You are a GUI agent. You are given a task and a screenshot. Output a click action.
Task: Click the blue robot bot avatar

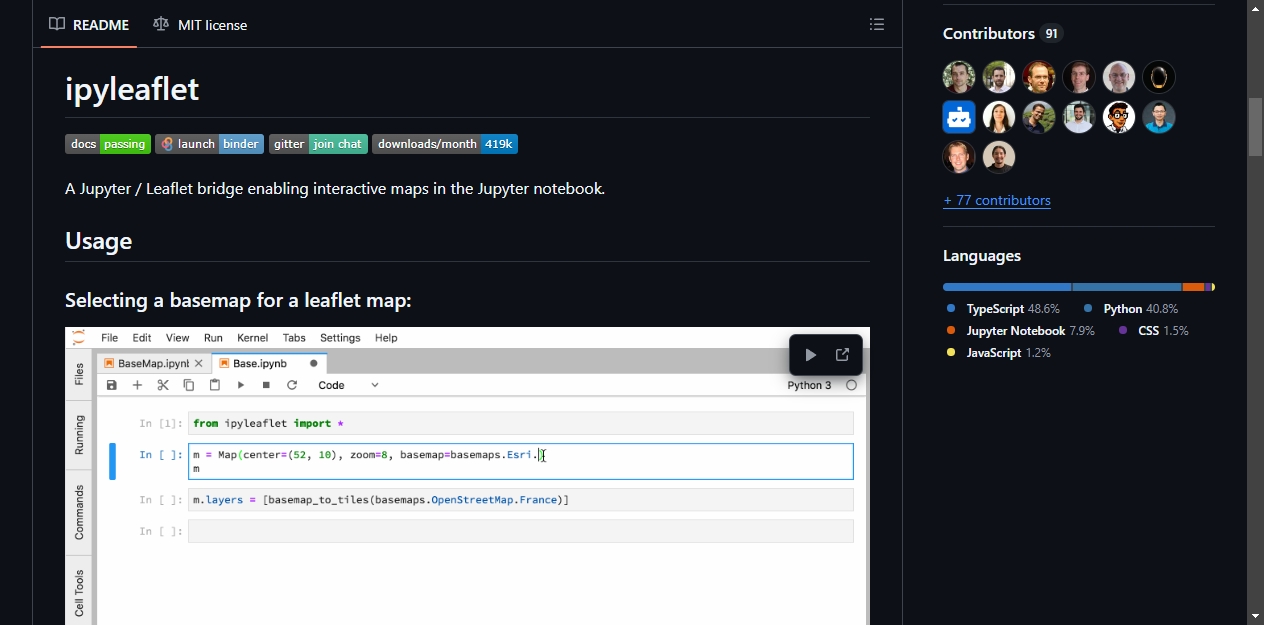click(x=959, y=117)
